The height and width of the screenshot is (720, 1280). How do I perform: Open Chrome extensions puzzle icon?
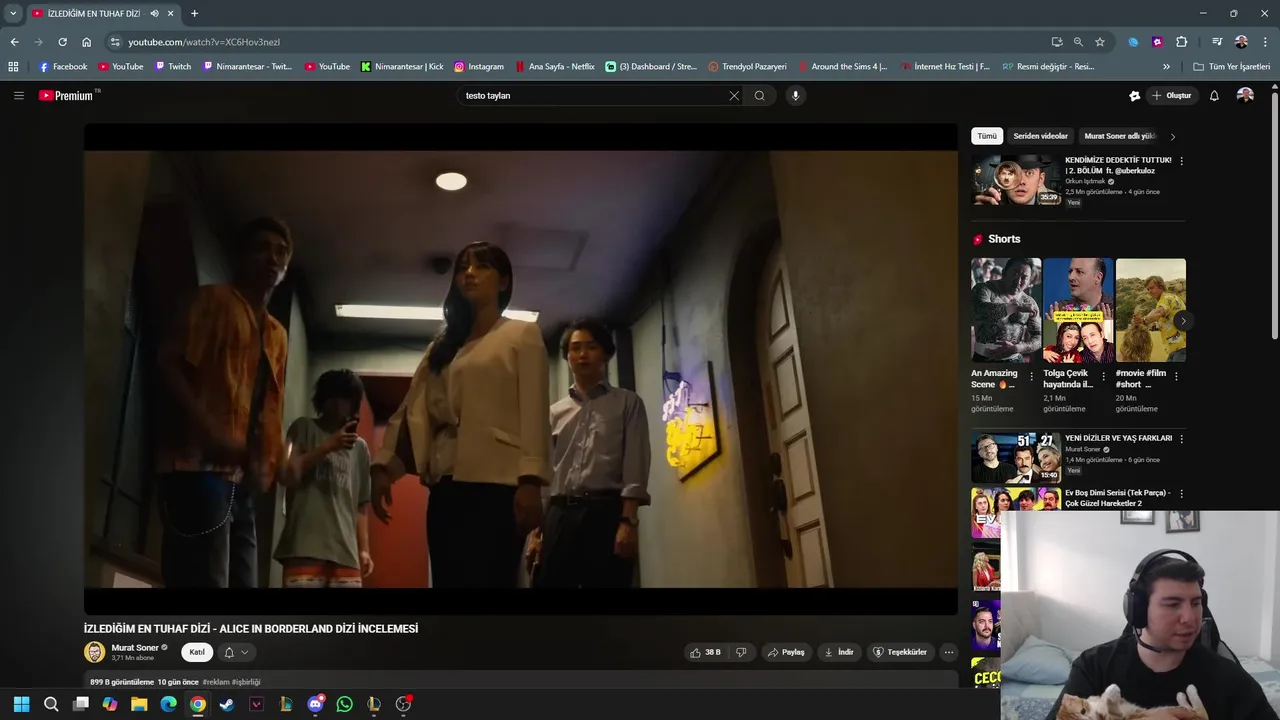[x=1182, y=42]
